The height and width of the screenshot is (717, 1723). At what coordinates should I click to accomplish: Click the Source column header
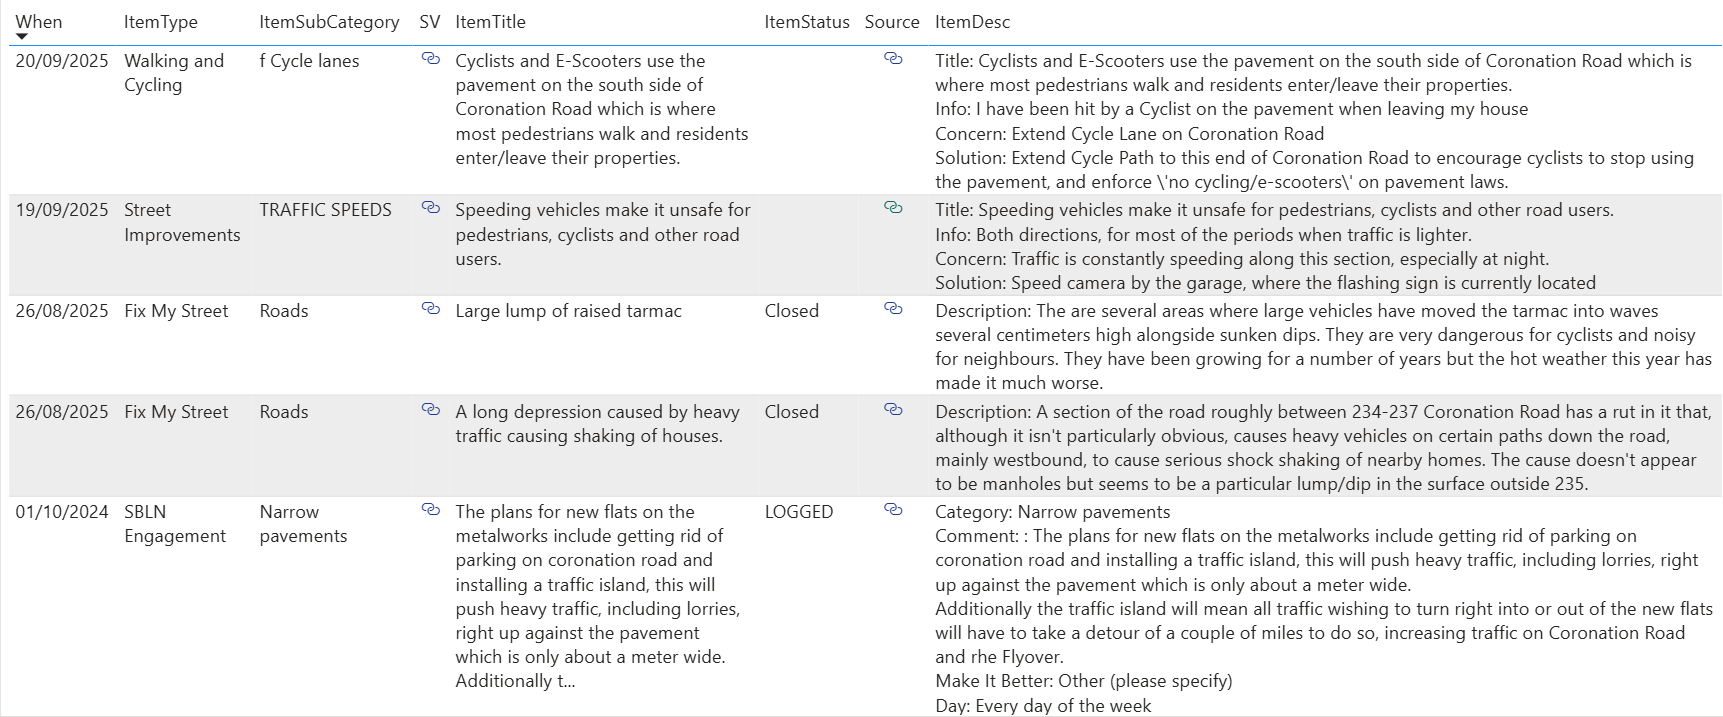click(891, 22)
